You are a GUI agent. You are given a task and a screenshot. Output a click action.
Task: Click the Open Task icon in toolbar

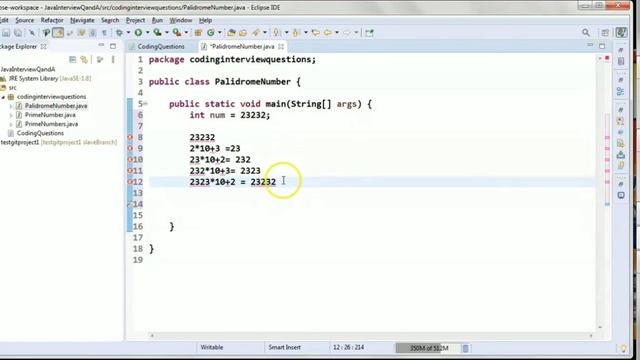[243, 33]
